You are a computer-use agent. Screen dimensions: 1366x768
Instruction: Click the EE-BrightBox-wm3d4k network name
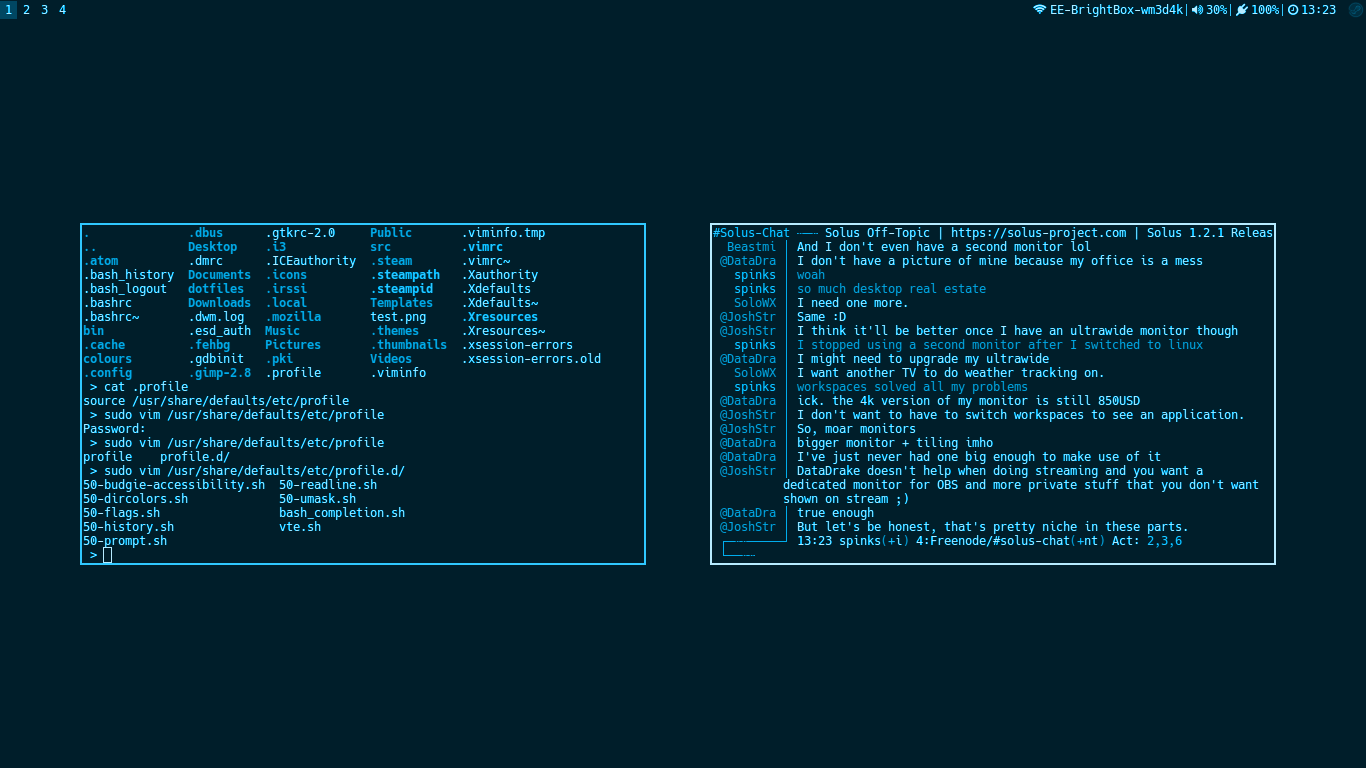pyautogui.click(x=1117, y=9)
